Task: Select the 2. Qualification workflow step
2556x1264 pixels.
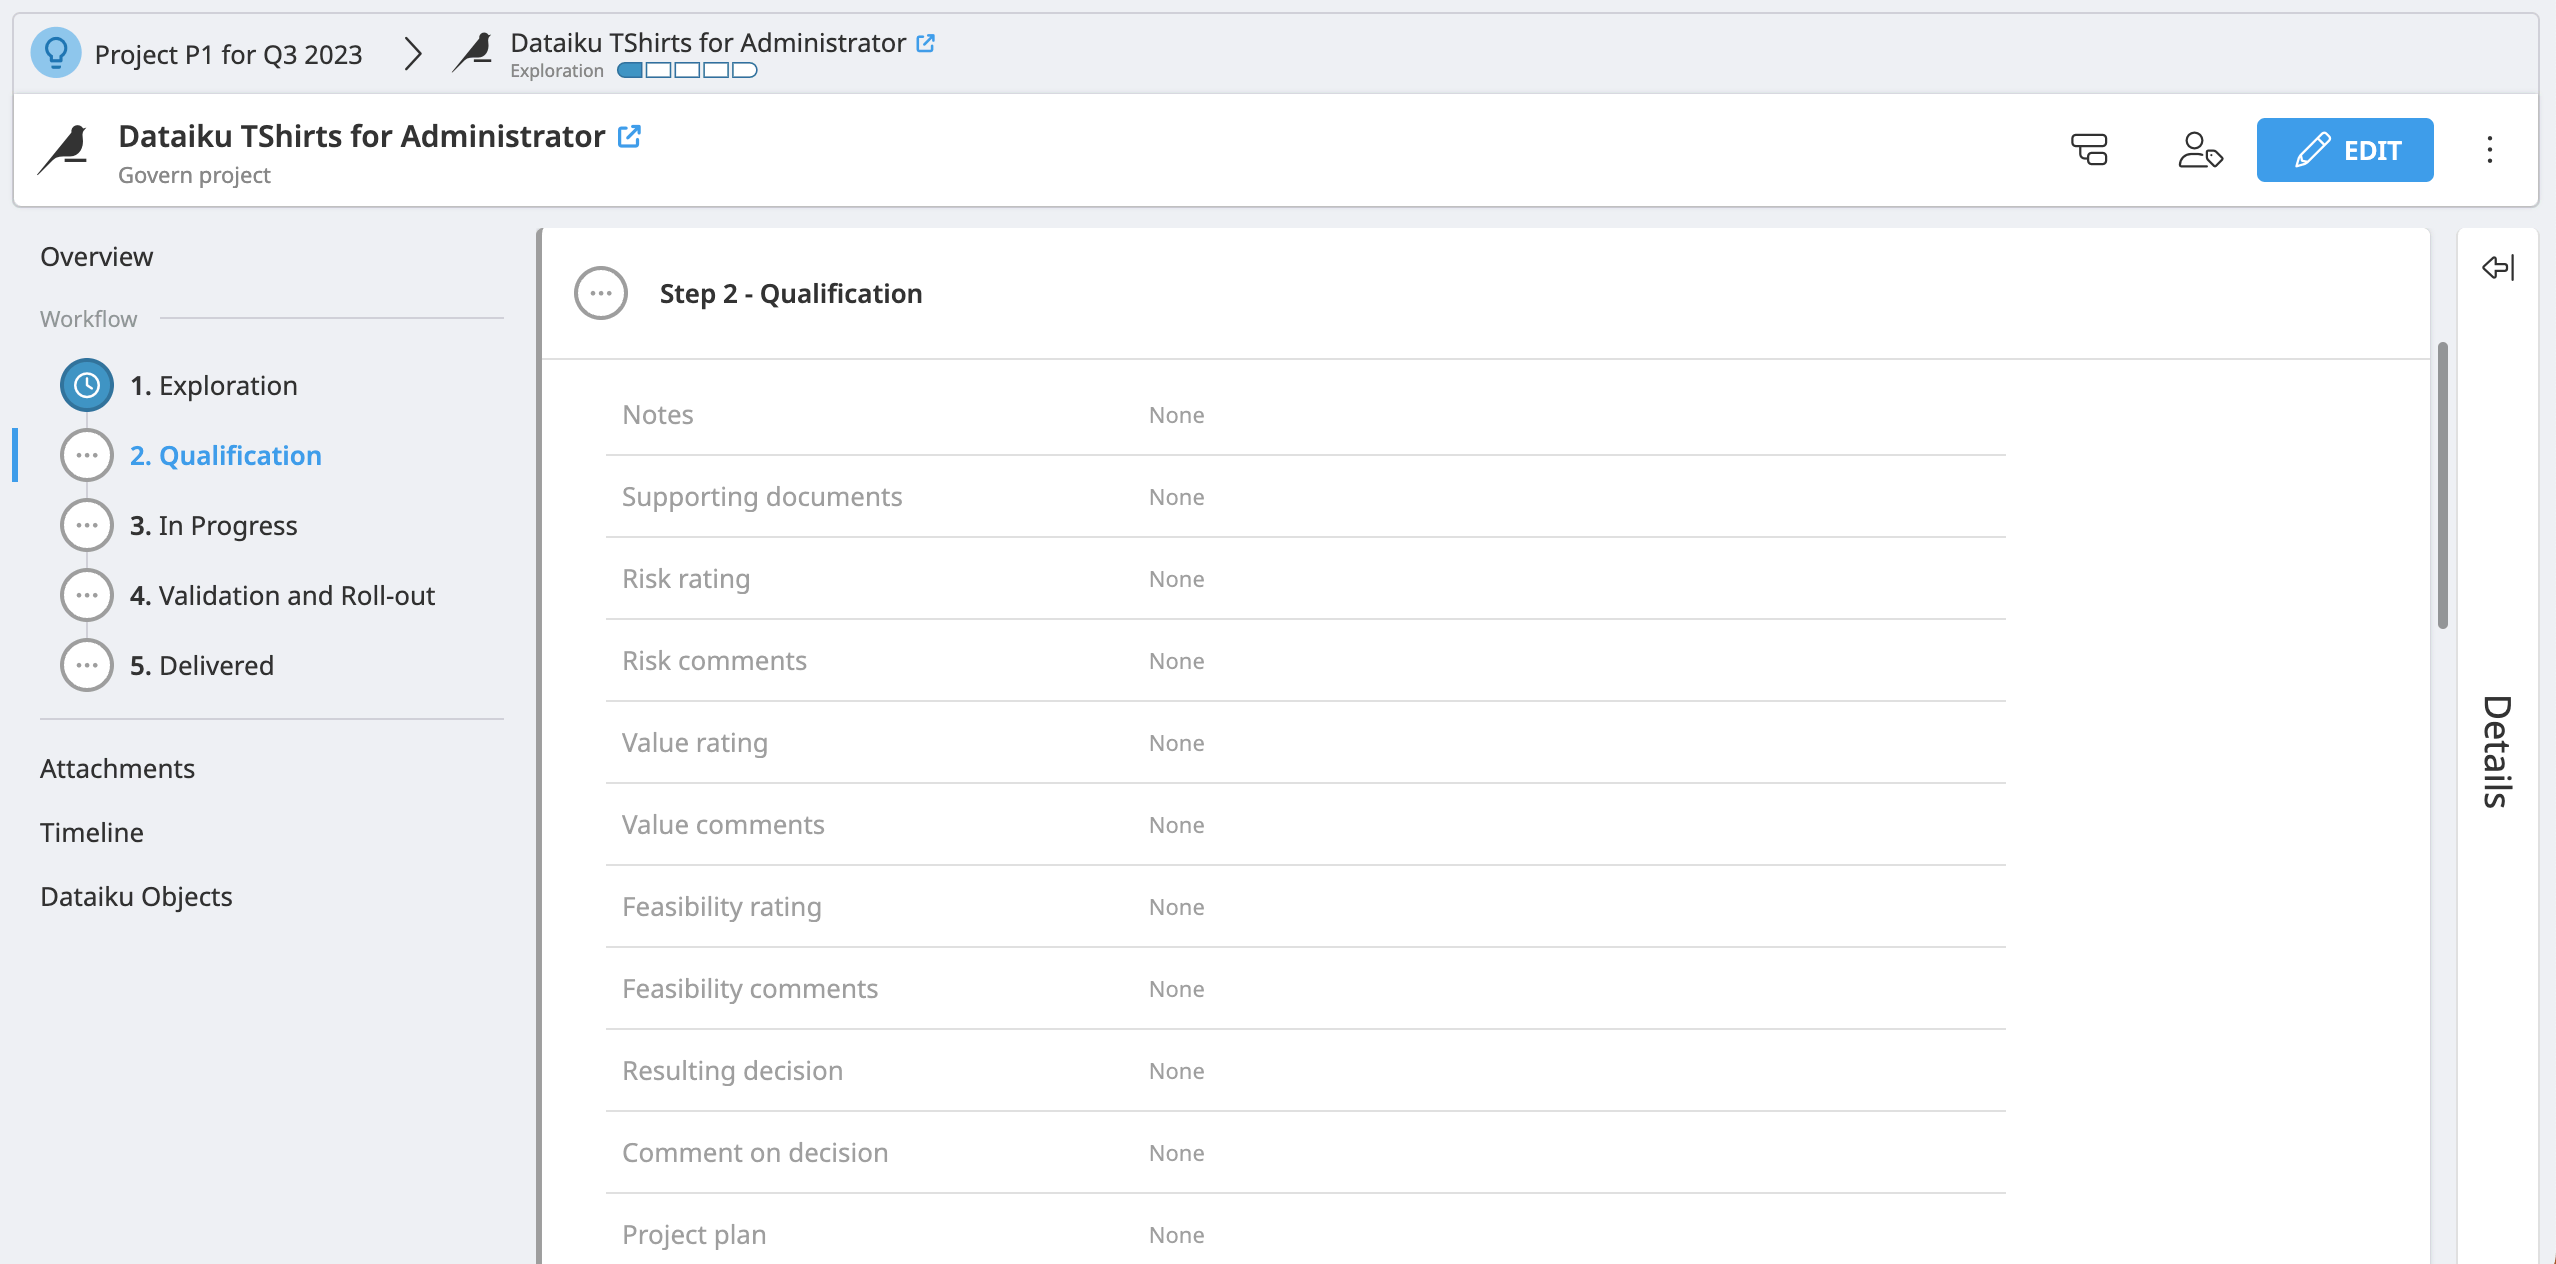Action: click(226, 455)
